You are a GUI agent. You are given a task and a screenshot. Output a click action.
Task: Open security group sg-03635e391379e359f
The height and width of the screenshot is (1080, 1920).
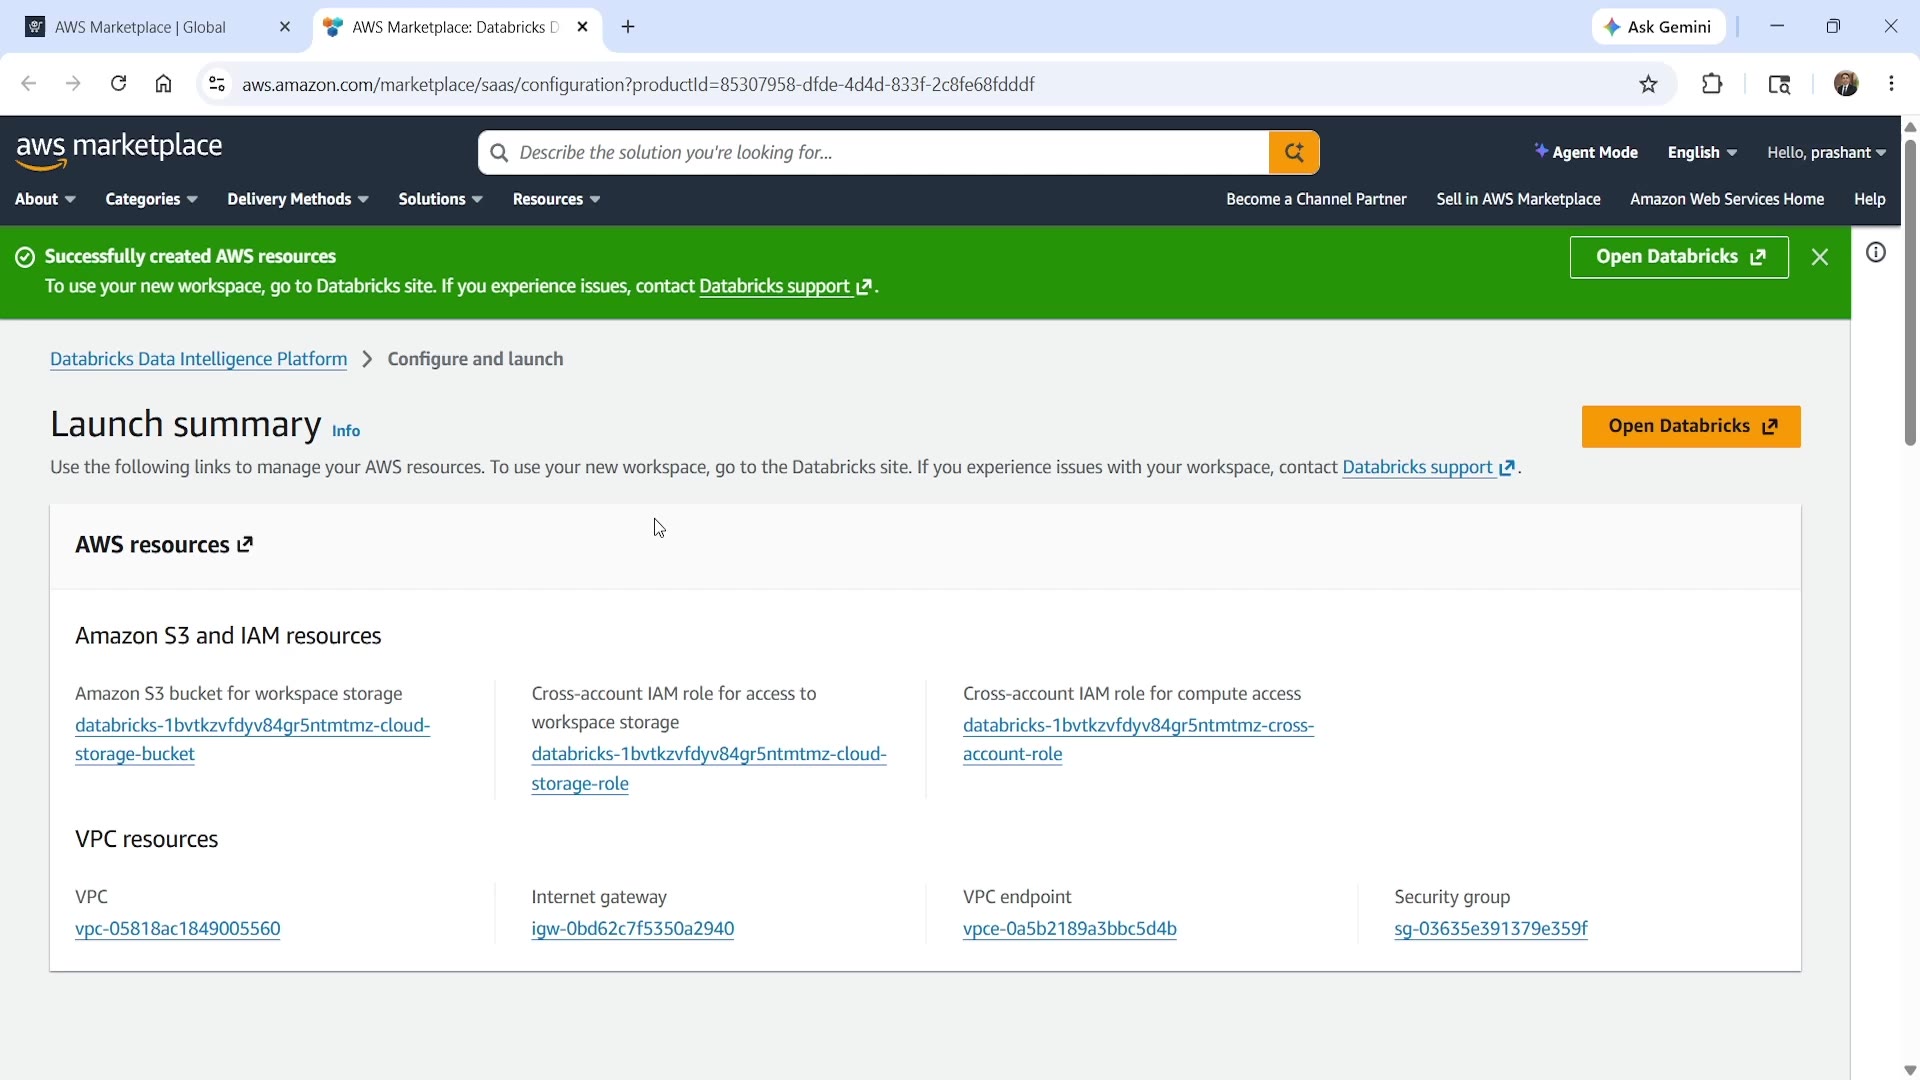[x=1491, y=929]
